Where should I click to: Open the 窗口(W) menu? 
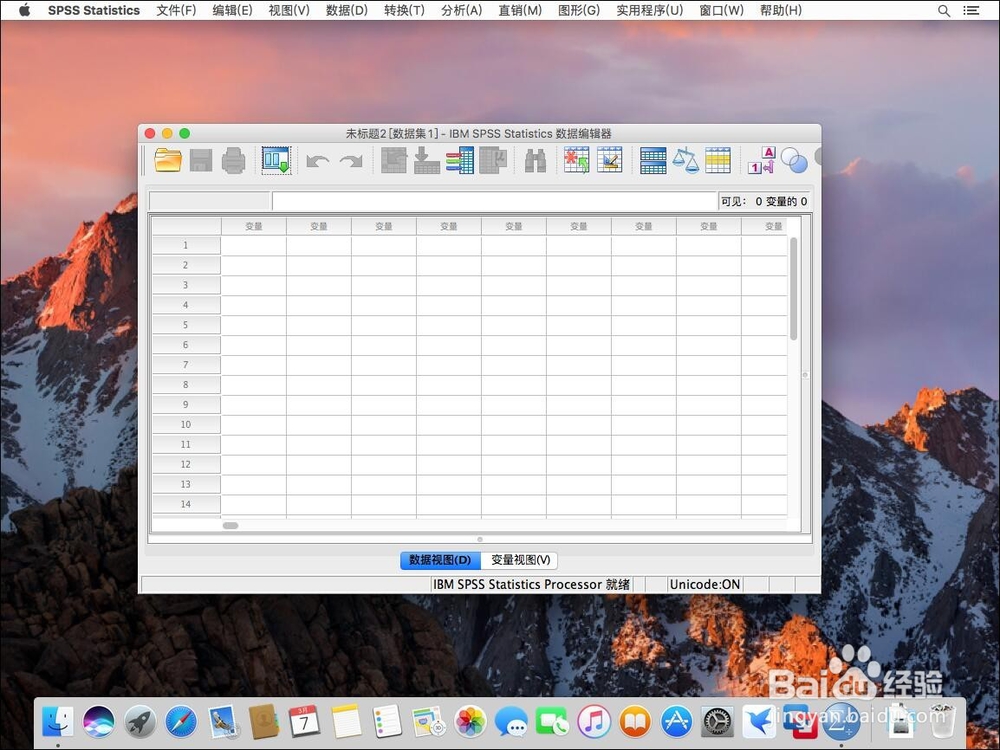click(721, 10)
